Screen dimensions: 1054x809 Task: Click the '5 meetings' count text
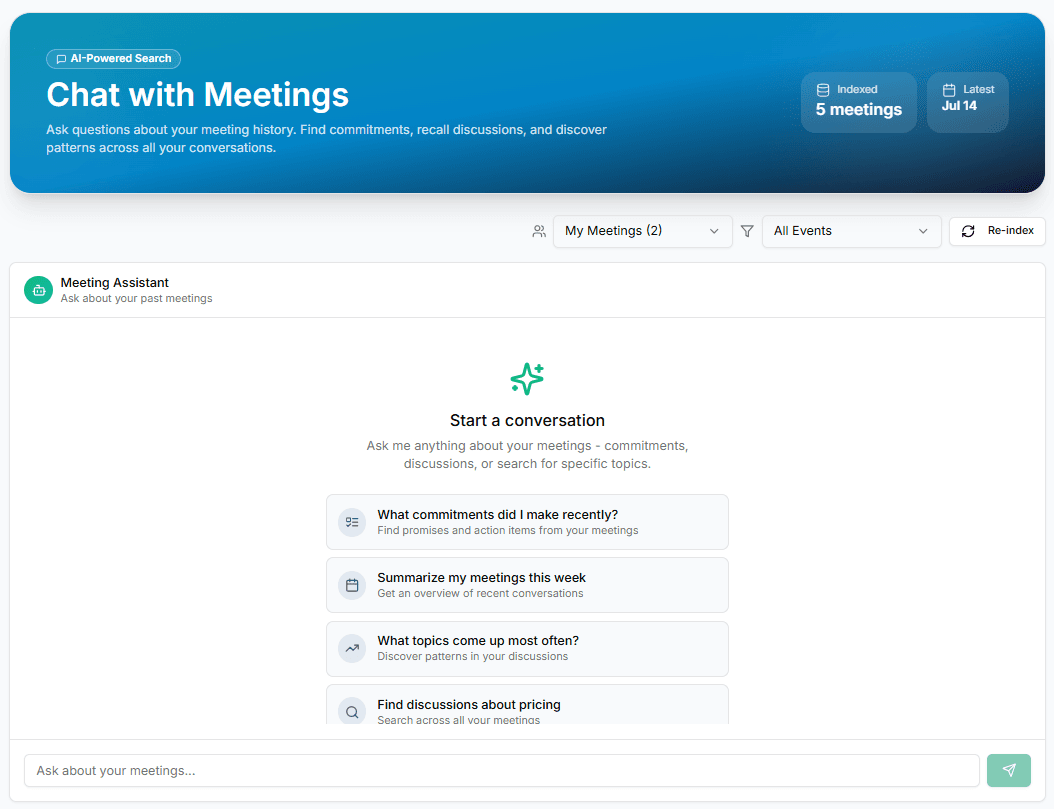pos(858,110)
